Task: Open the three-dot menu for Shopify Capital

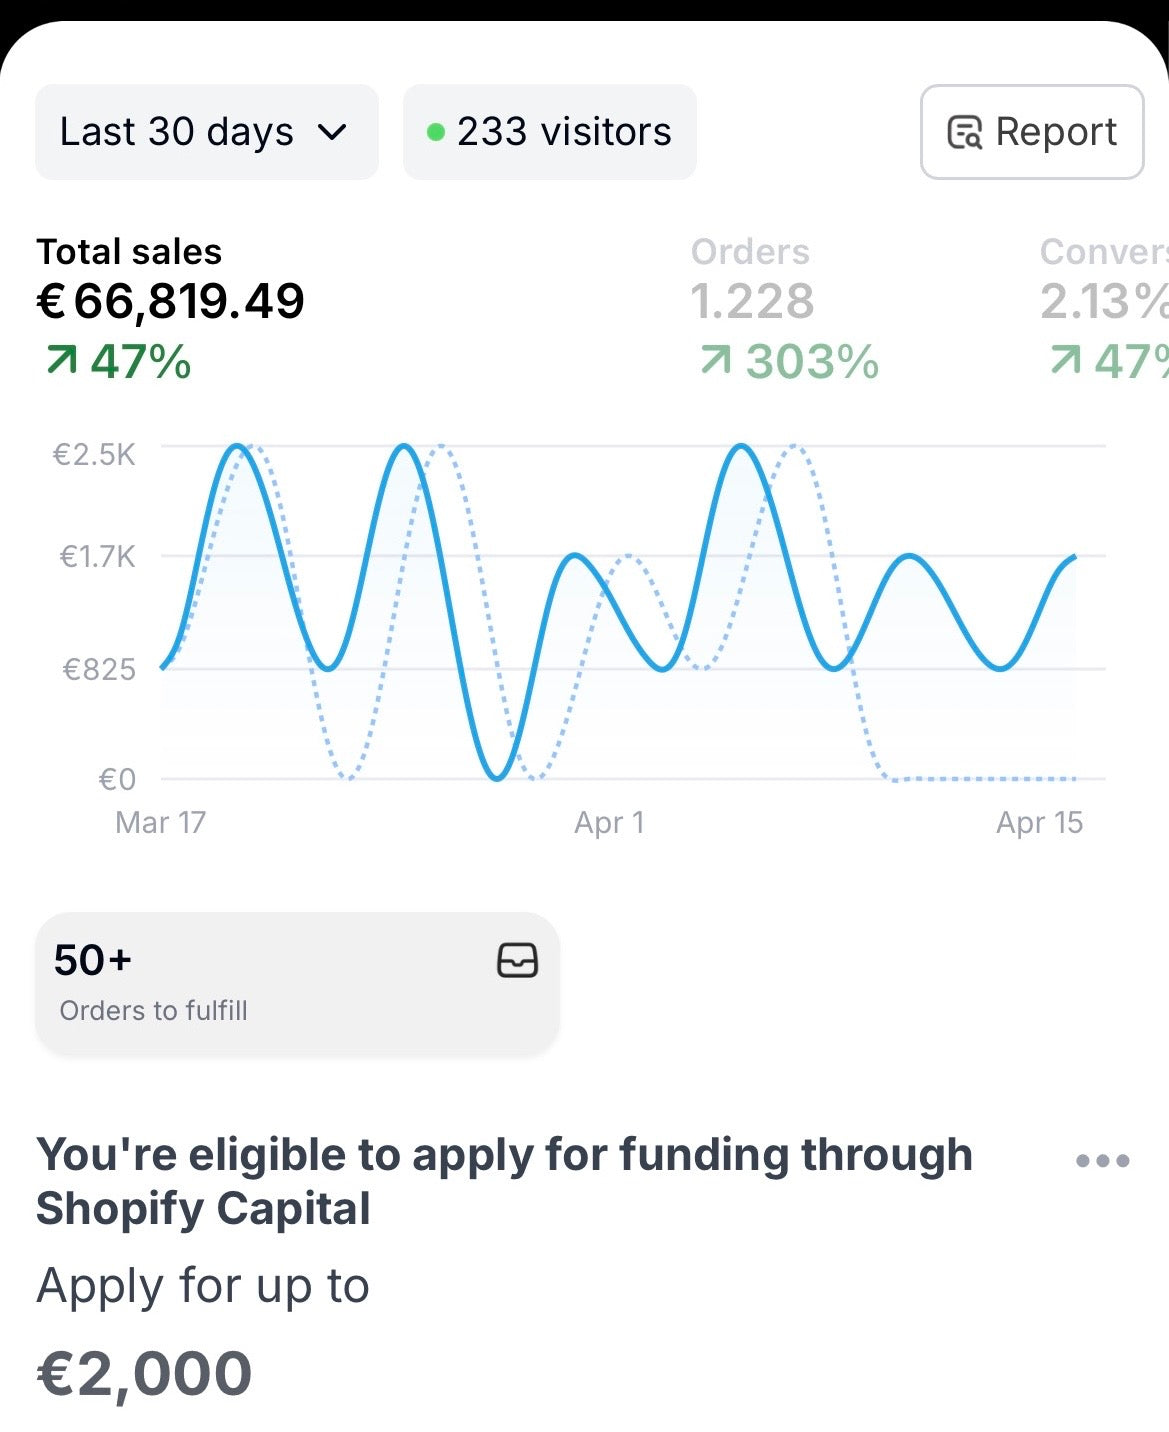Action: point(1102,1161)
